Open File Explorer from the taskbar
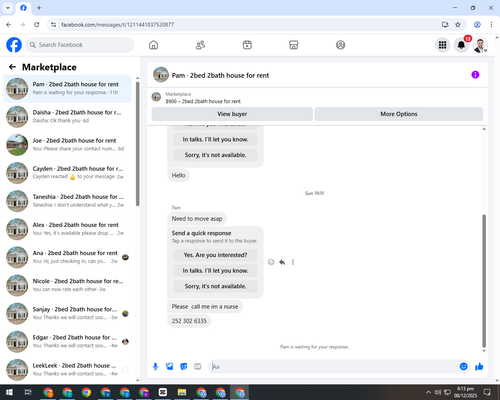This screenshot has height=400, width=500. (x=182, y=392)
